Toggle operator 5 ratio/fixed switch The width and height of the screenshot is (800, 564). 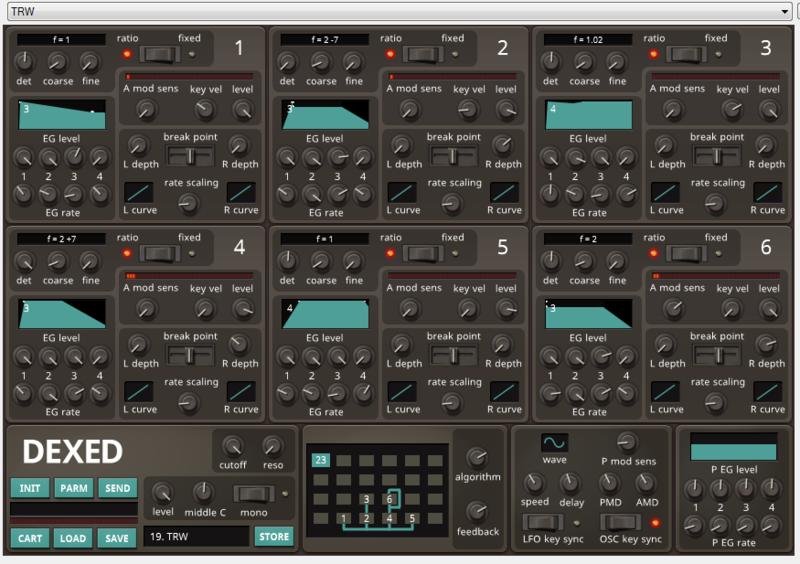click(423, 253)
